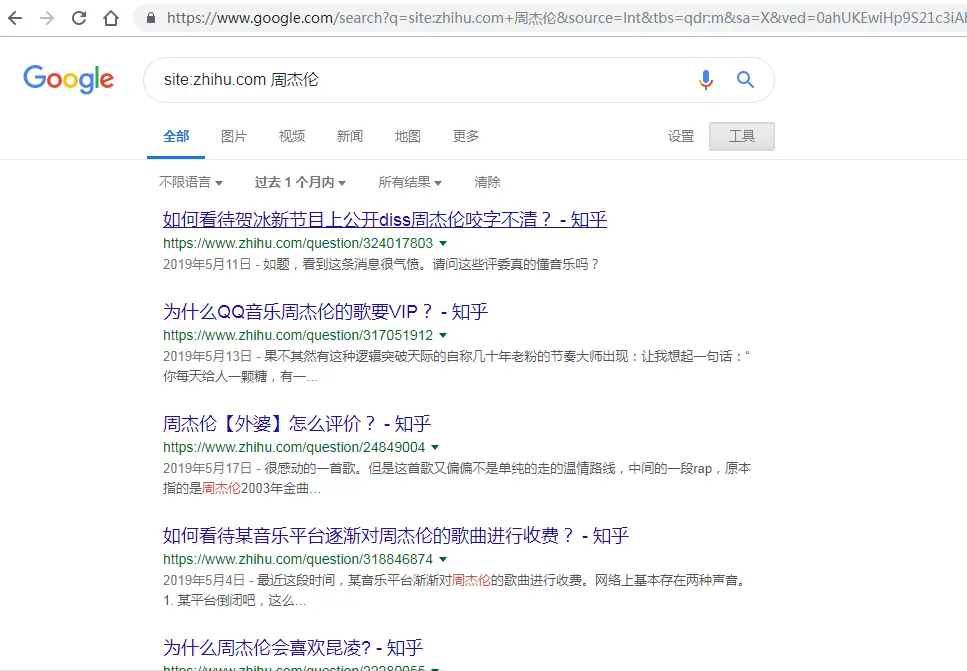Expand the 过去 1 个月内 time filter
Screen dimensions: 967x671
pos(300,182)
